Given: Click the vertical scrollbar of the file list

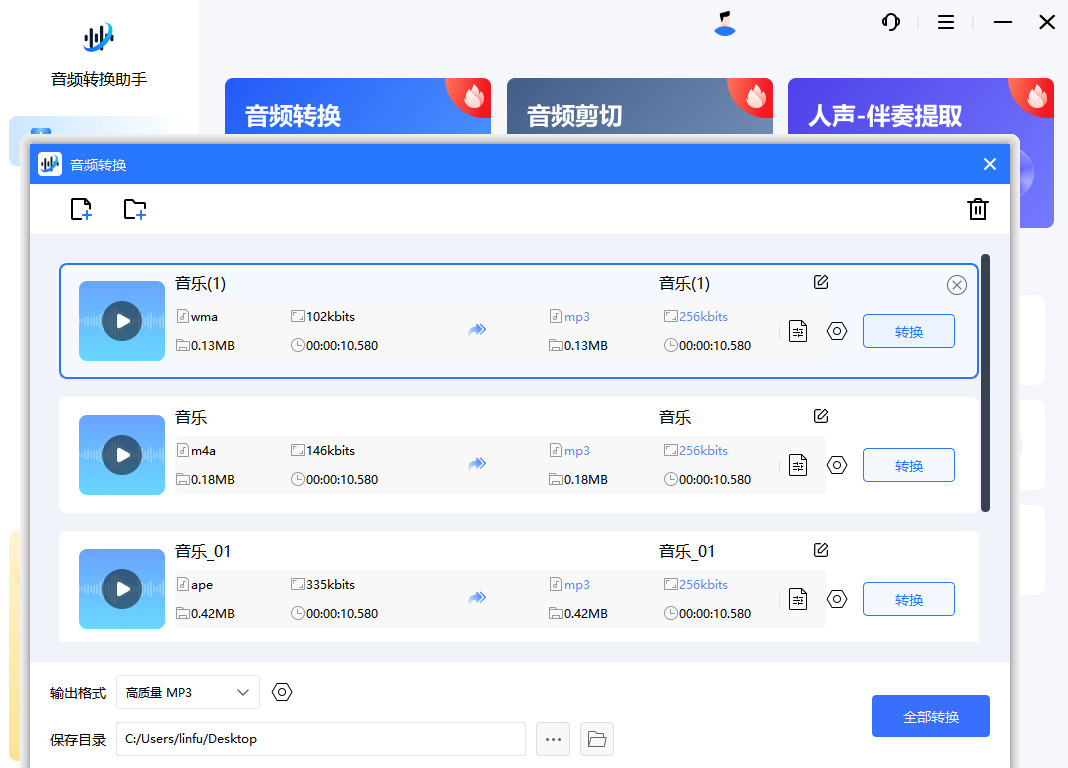Looking at the screenshot, I should [x=985, y=380].
